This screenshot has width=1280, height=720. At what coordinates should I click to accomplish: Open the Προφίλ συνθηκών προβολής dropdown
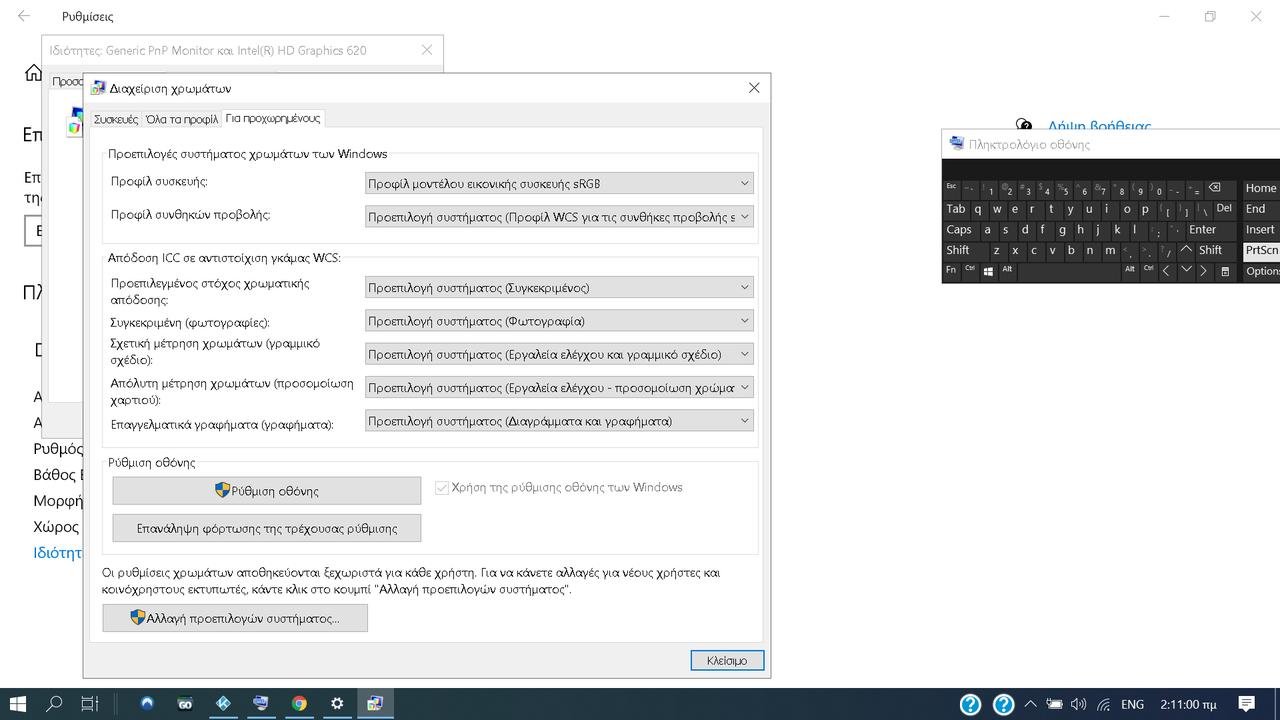[x=559, y=217]
